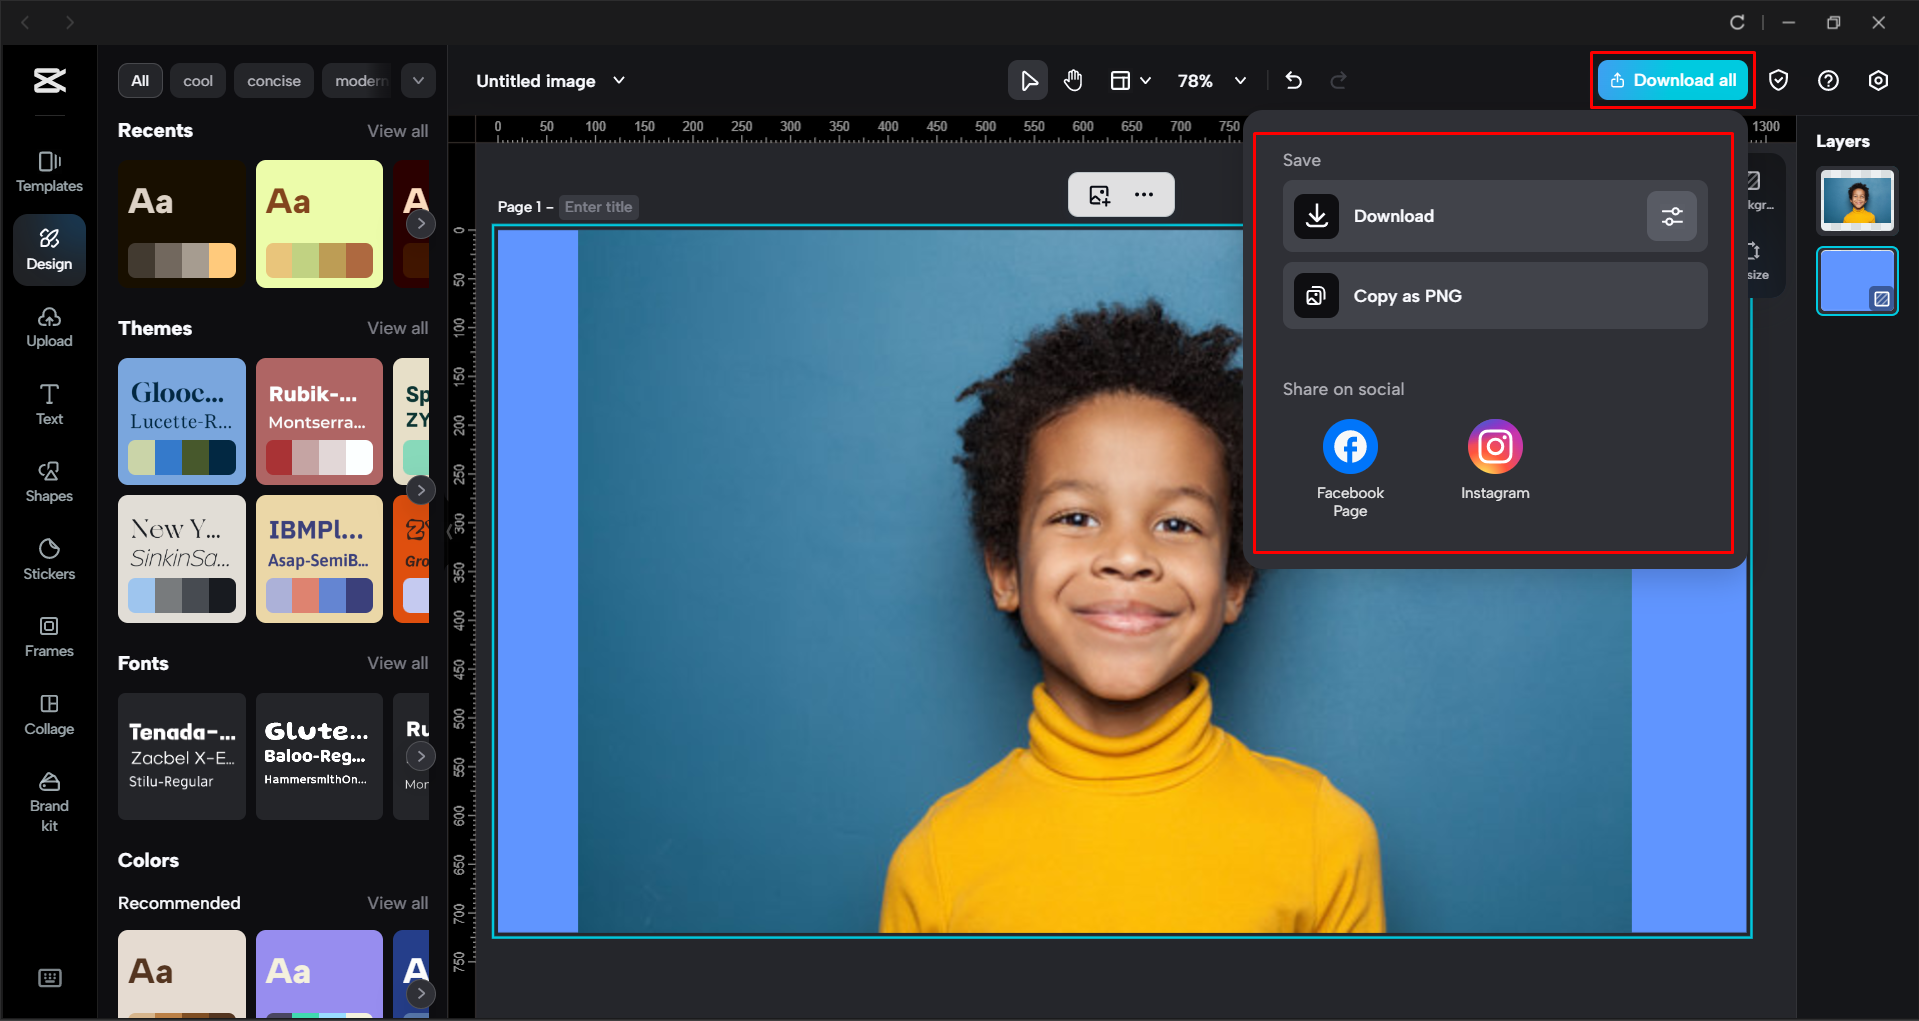The width and height of the screenshot is (1919, 1021).
Task: Click the Download all button
Action: (1671, 80)
